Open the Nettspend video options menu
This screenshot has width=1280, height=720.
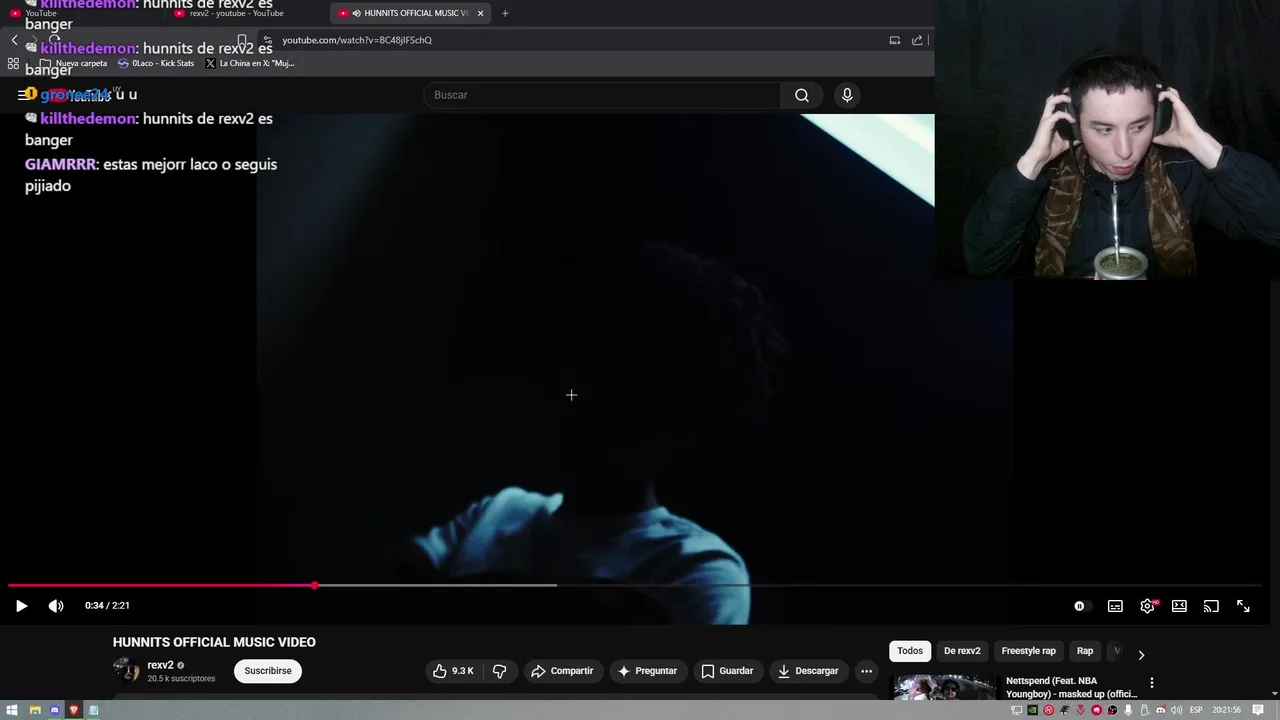pyautogui.click(x=1152, y=683)
